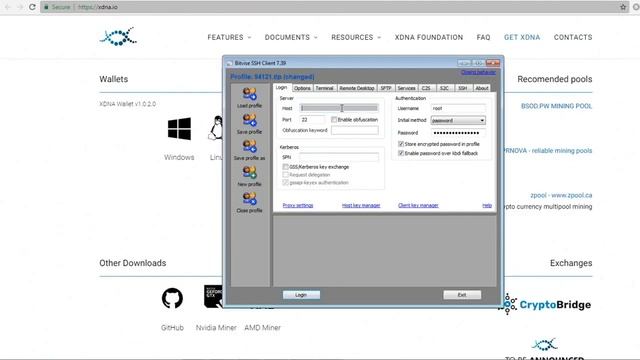
Task: Toggle Enable obfuscation checkbox
Action: pyautogui.click(x=334, y=120)
